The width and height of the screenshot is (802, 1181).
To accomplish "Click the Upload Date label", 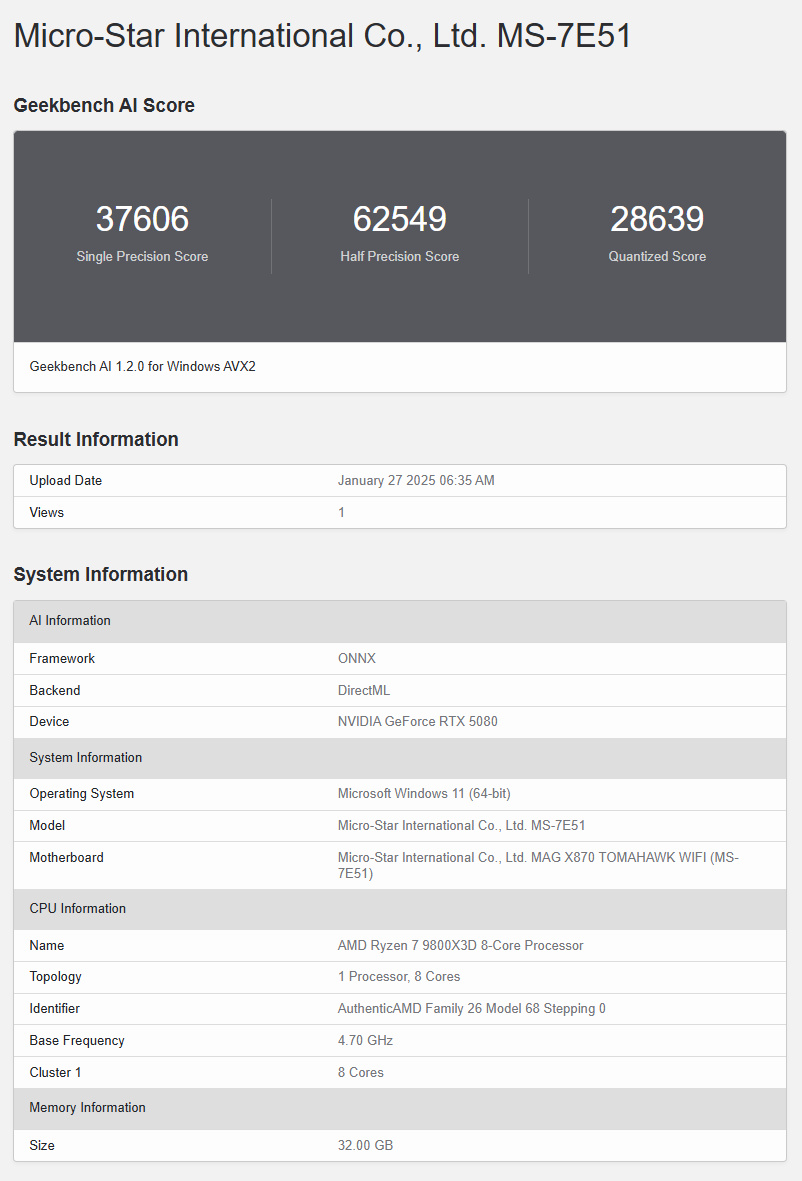I will 66,481.
